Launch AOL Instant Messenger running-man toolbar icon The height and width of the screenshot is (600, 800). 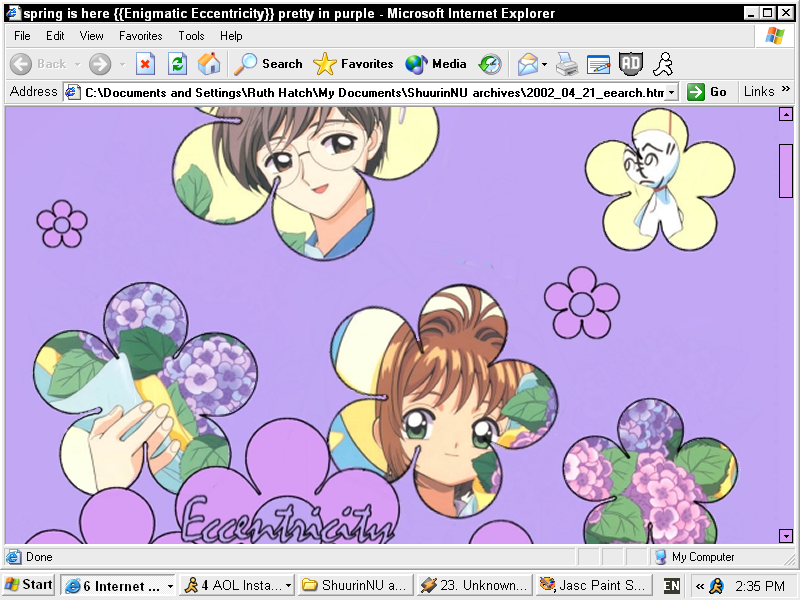pos(663,64)
